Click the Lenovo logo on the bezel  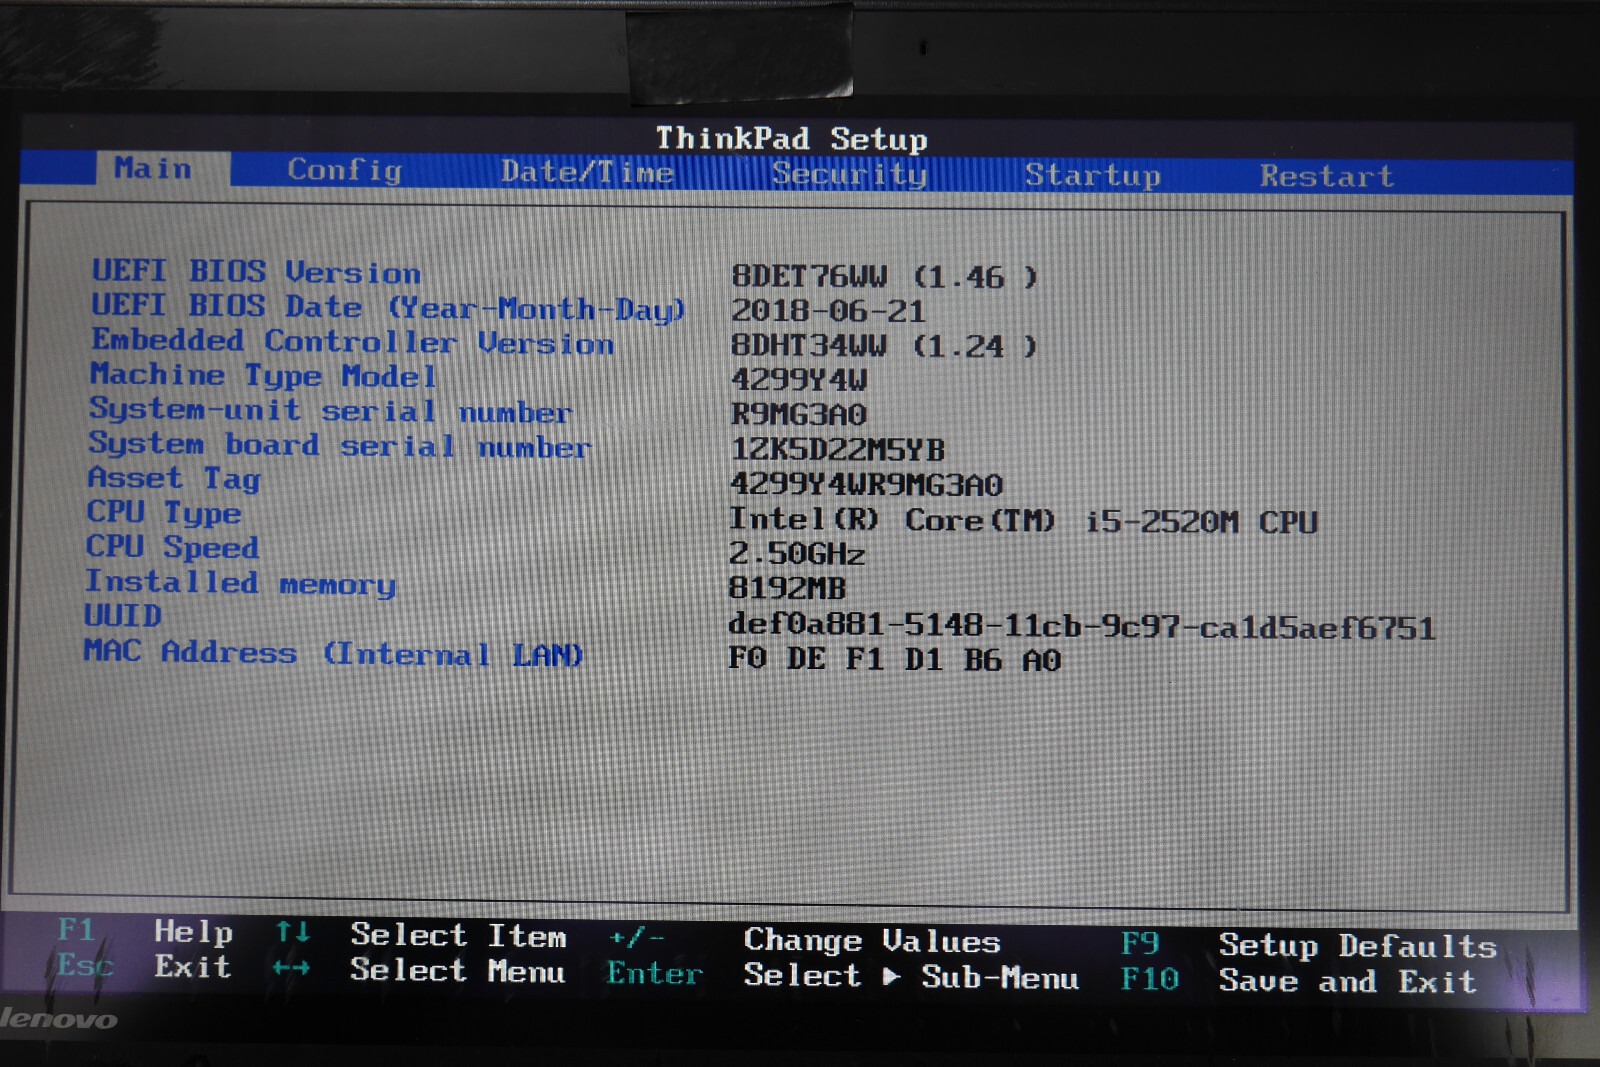[58, 1019]
